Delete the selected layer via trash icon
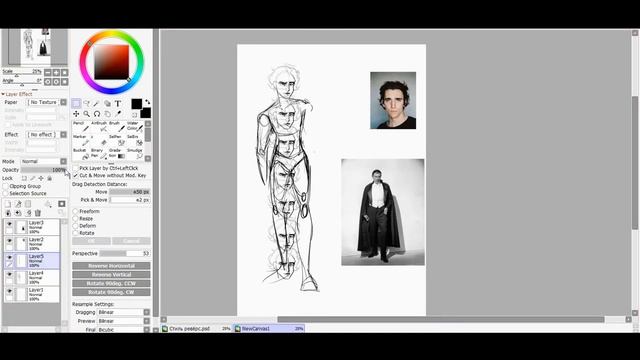The width and height of the screenshot is (640, 360). [x=38, y=213]
